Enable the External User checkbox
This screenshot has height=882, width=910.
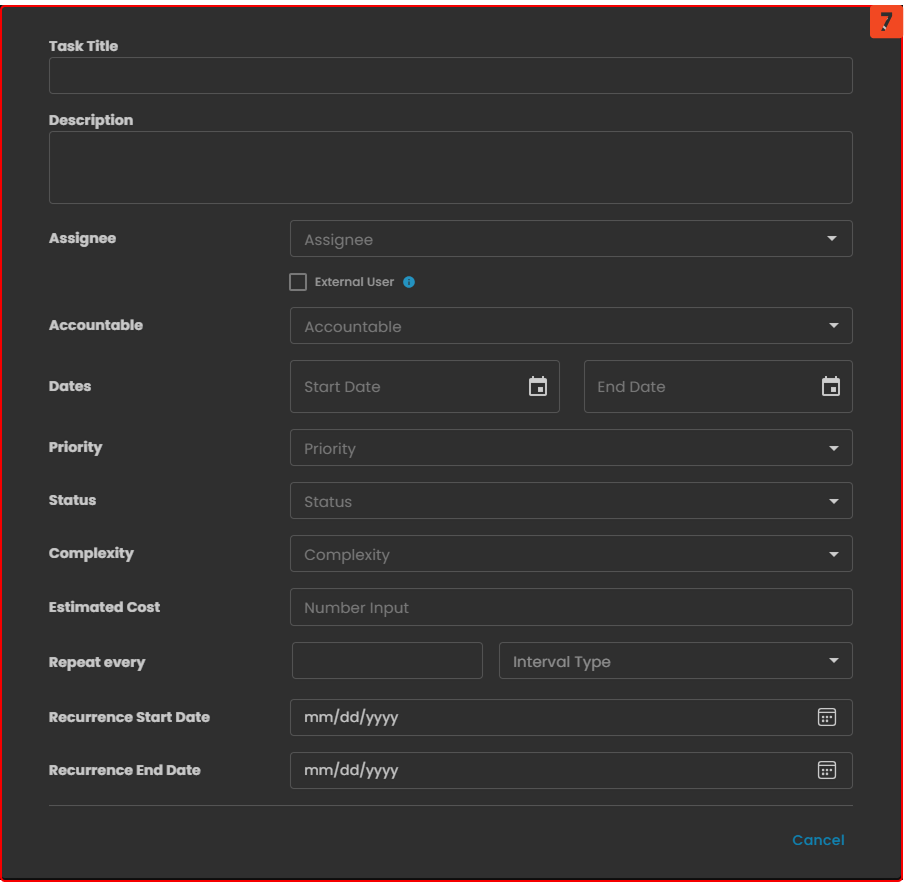point(298,282)
